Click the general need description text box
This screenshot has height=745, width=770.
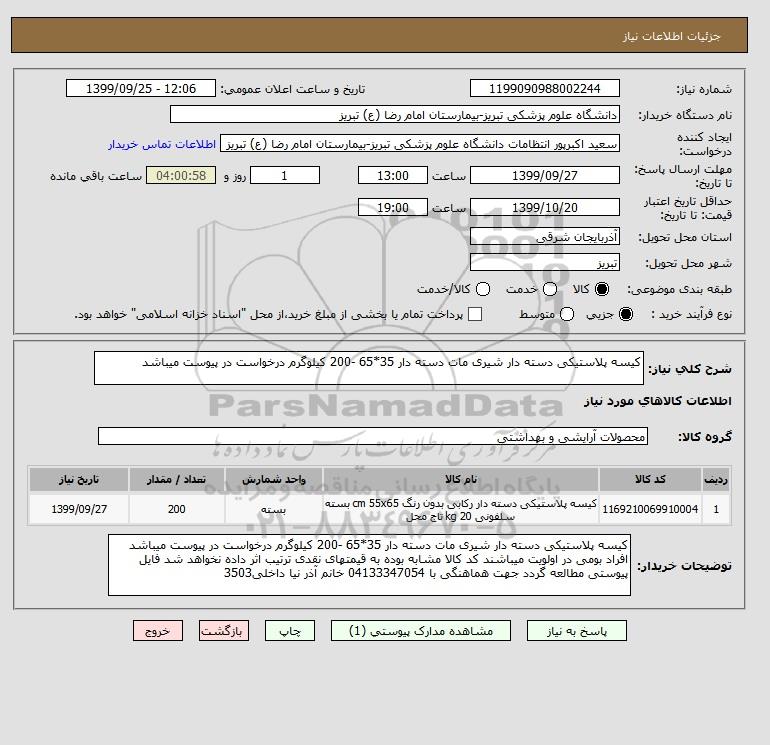tap(369, 368)
